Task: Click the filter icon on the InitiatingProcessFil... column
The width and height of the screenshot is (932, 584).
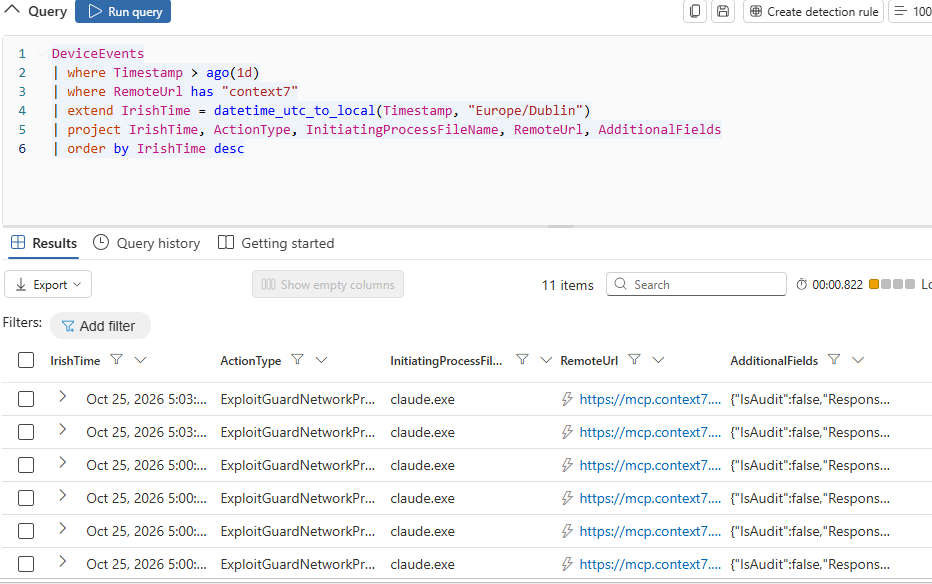Action: [x=522, y=359]
